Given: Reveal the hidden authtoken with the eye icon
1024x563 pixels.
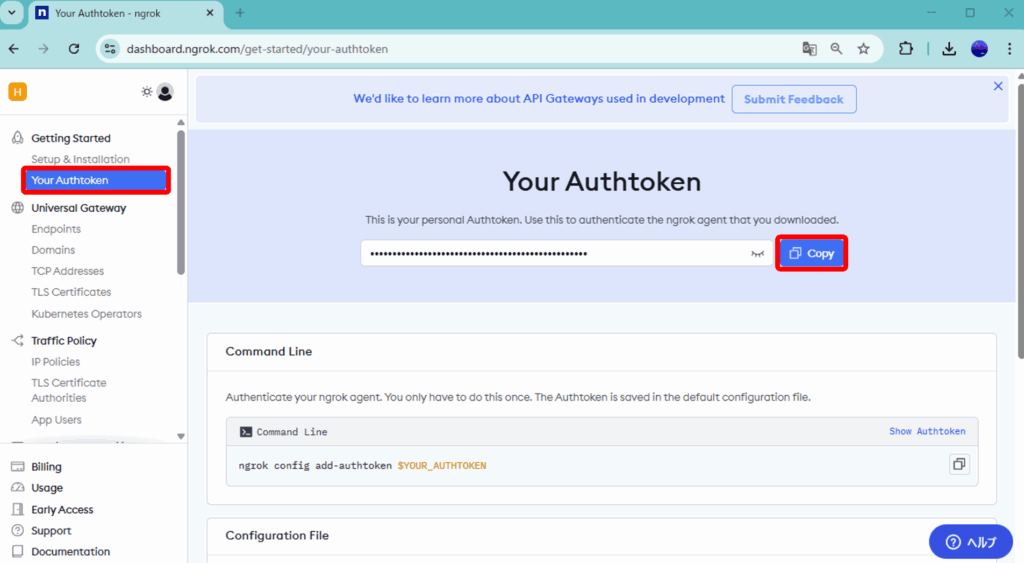Looking at the screenshot, I should (x=758, y=253).
